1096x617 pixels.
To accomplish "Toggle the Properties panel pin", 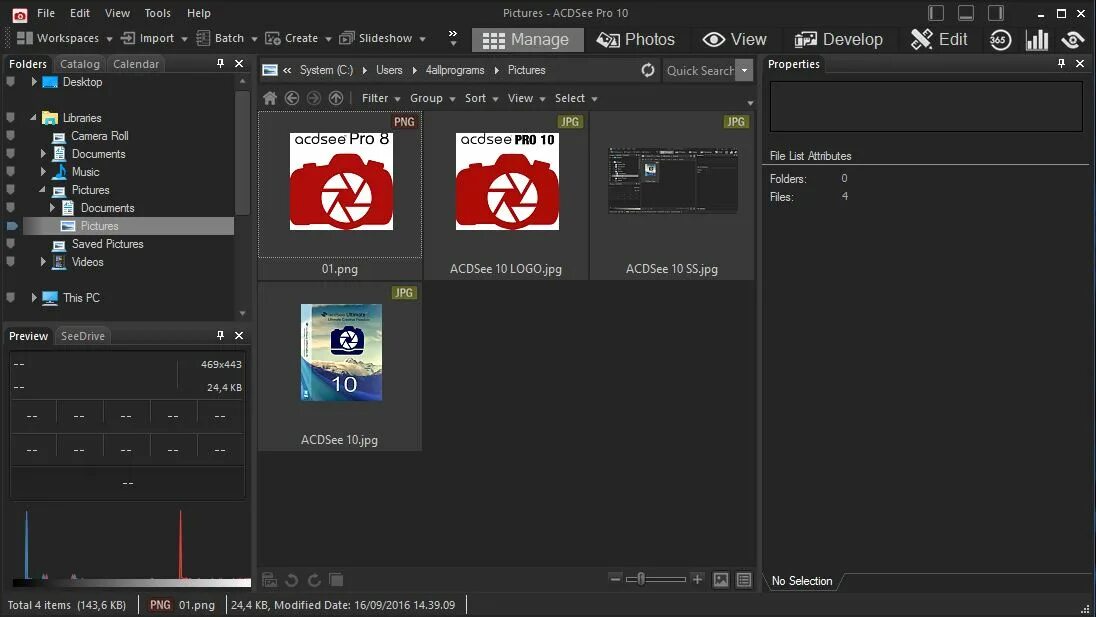I will coord(1062,64).
